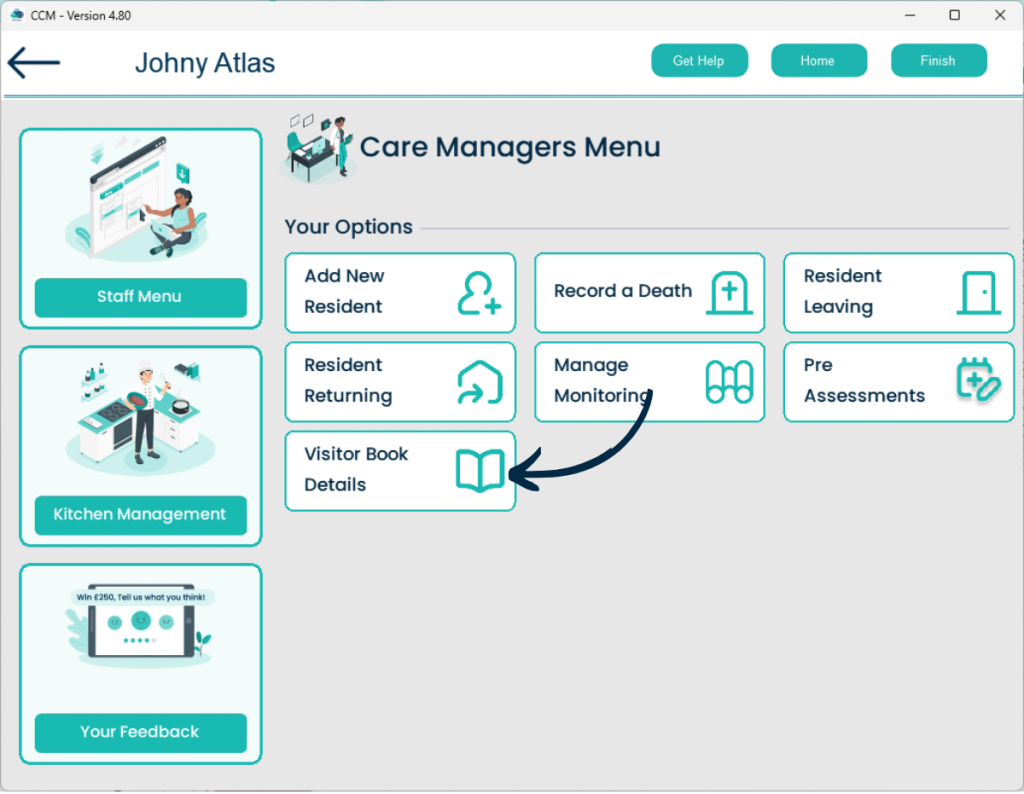The image size is (1024, 794).
Task: Open Your Feedback
Action: pos(140,733)
